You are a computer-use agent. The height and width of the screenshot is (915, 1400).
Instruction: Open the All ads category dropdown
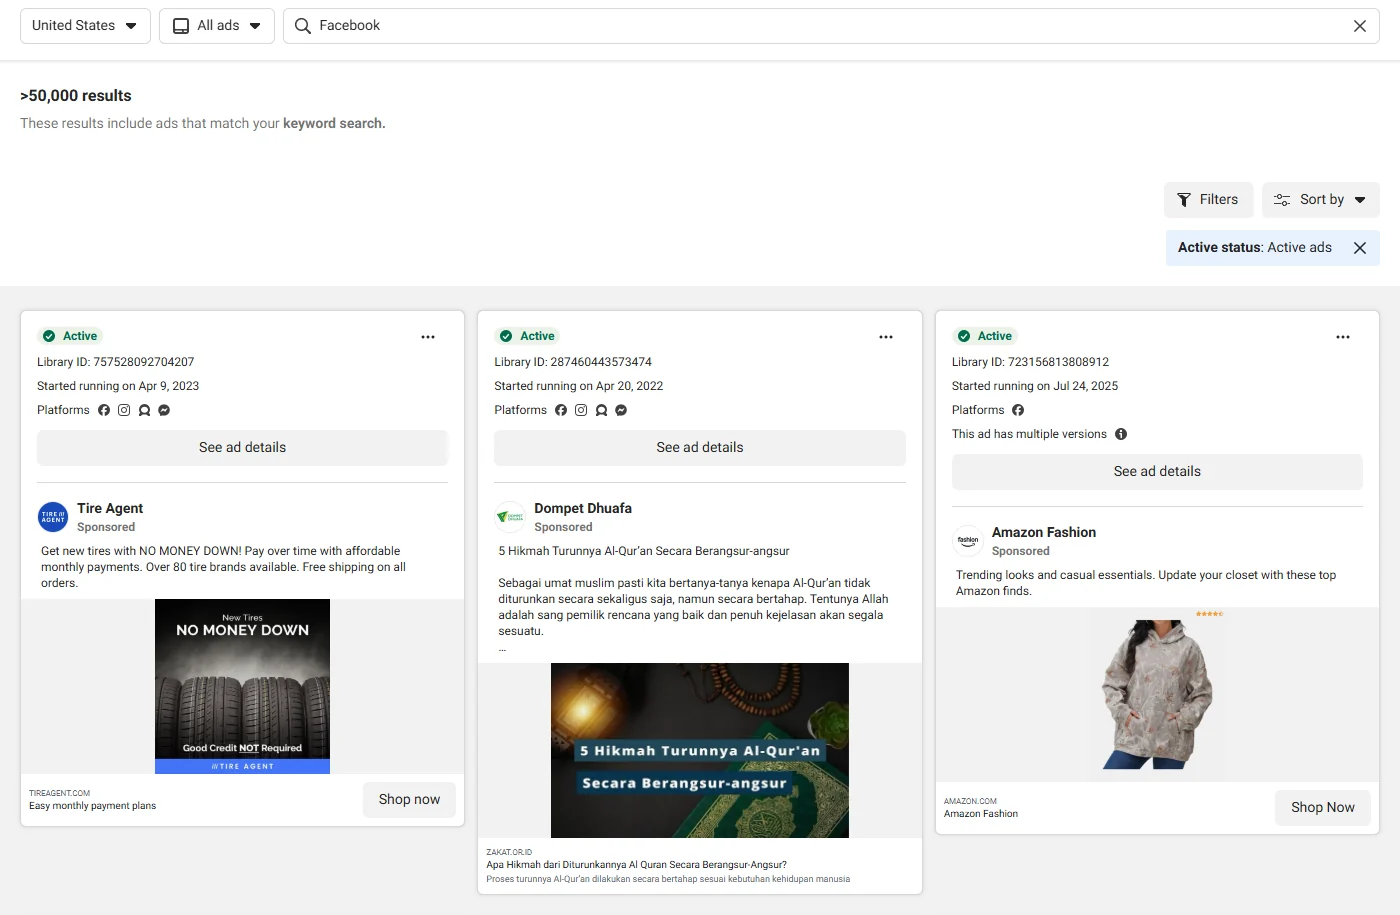(217, 26)
